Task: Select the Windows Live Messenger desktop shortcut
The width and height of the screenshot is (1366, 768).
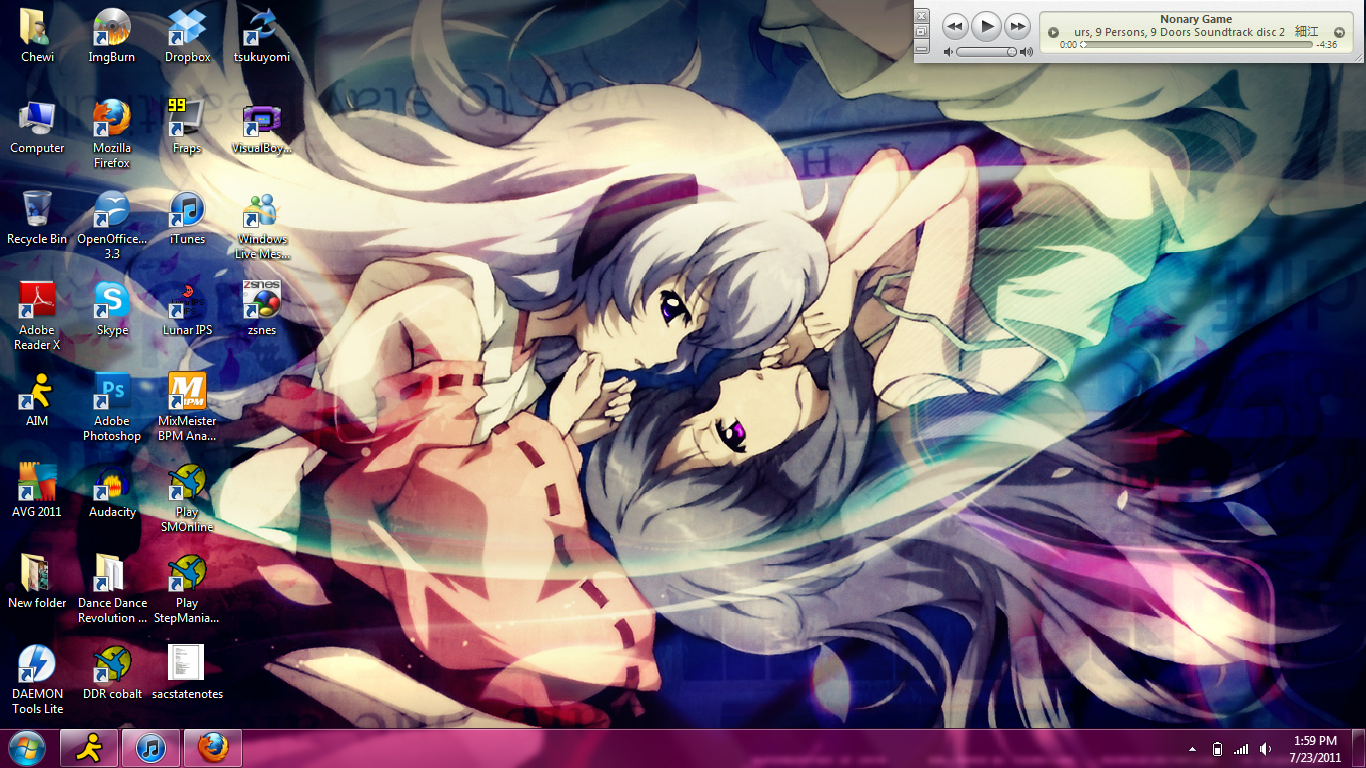Action: (262, 225)
